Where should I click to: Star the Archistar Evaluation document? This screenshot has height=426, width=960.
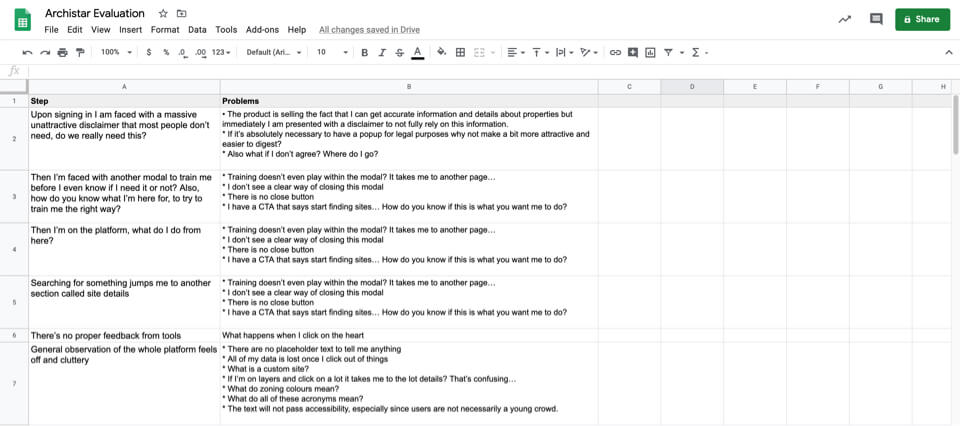coord(163,14)
